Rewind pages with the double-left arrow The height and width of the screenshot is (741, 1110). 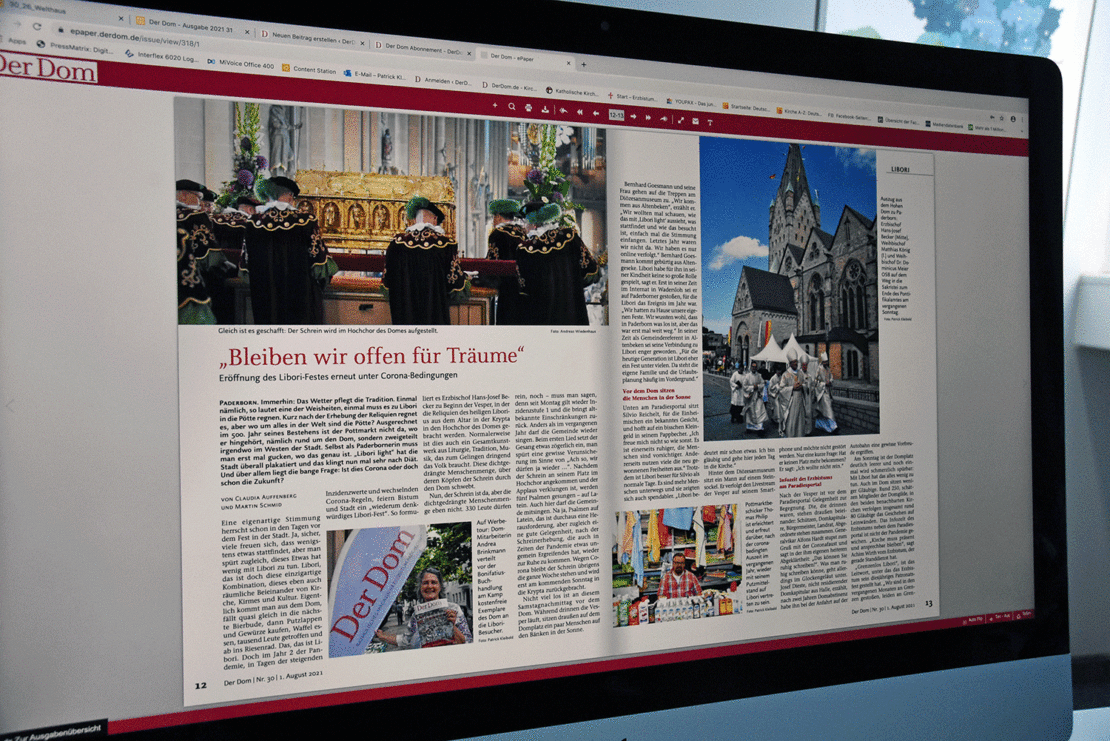580,112
